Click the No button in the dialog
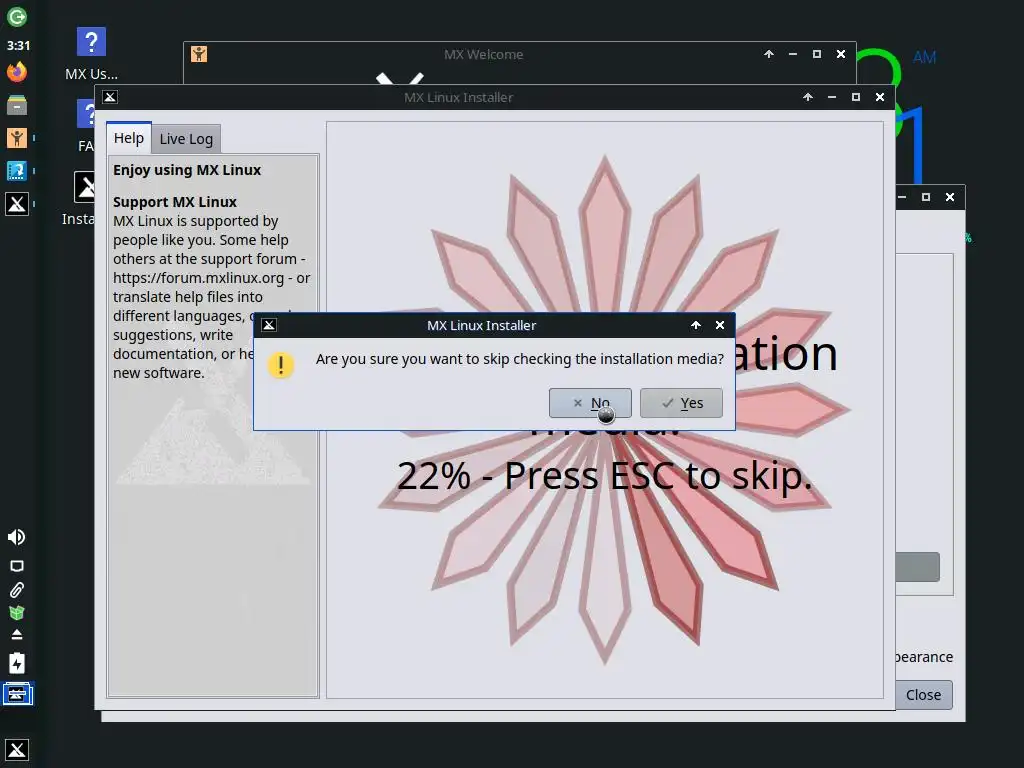Viewport: 1024px width, 768px height. 590,403
